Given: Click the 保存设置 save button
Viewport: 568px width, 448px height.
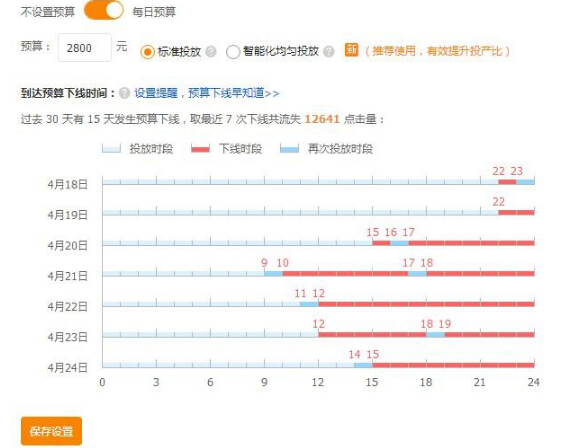Looking at the screenshot, I should point(51,431).
